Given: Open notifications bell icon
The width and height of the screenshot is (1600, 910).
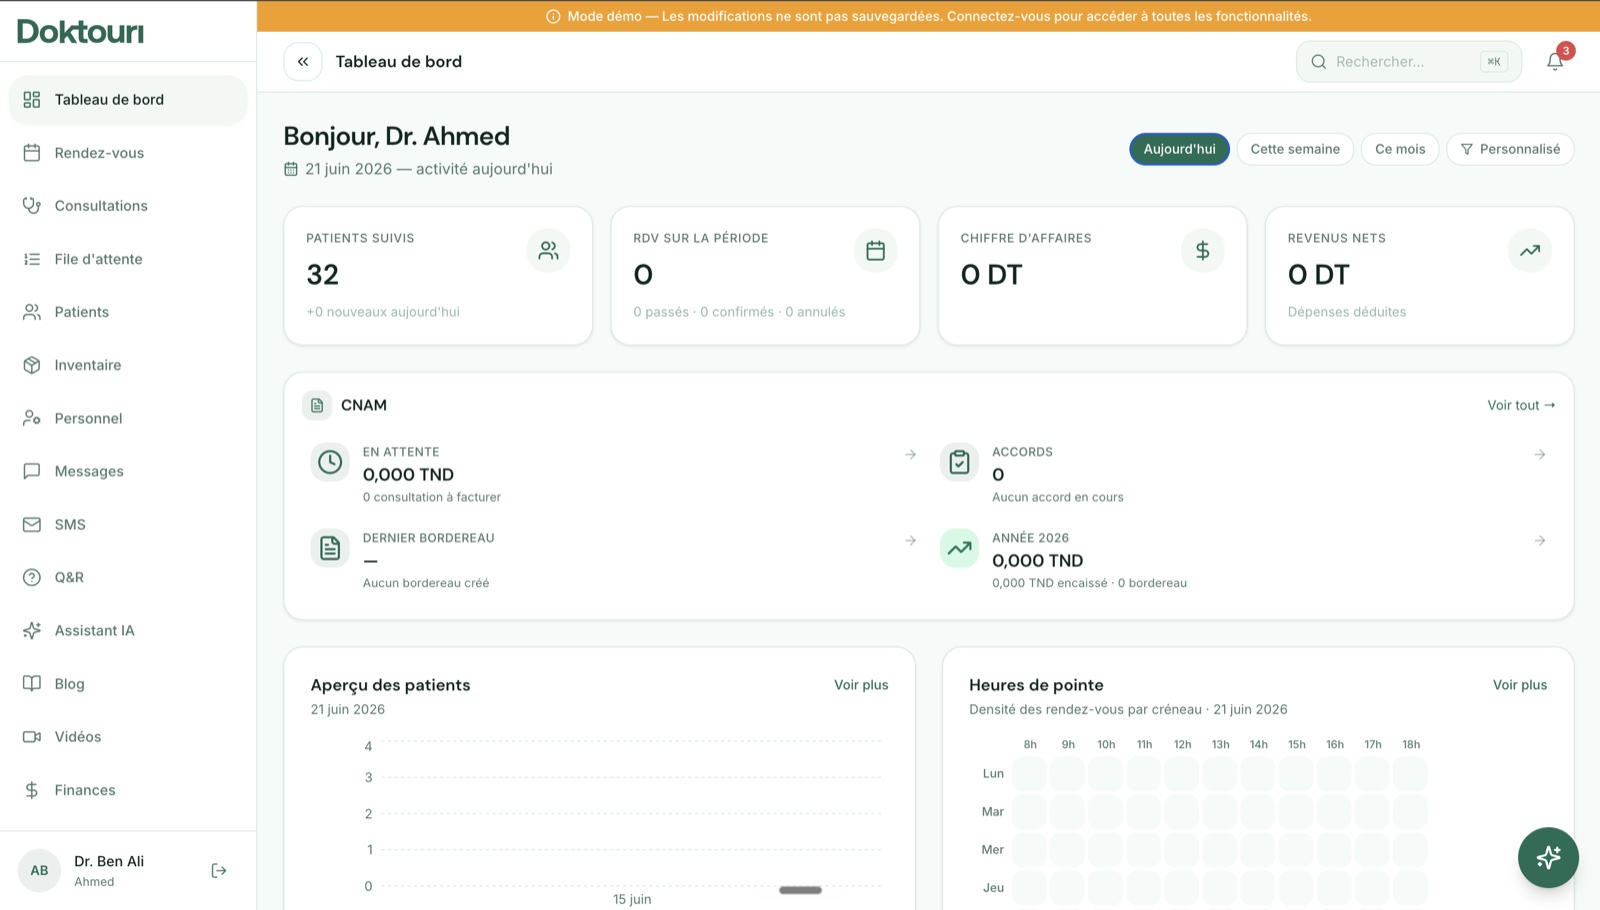Looking at the screenshot, I should pos(1555,61).
